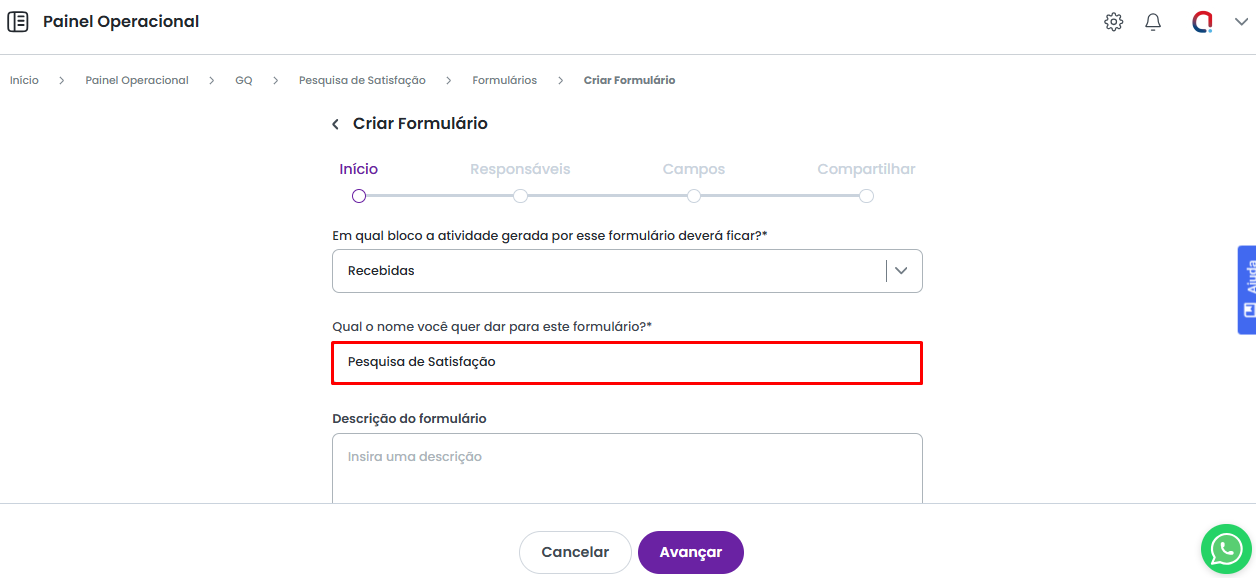This screenshot has height=578, width=1256.
Task: Open the WhatsApp chat button
Action: tap(1226, 548)
